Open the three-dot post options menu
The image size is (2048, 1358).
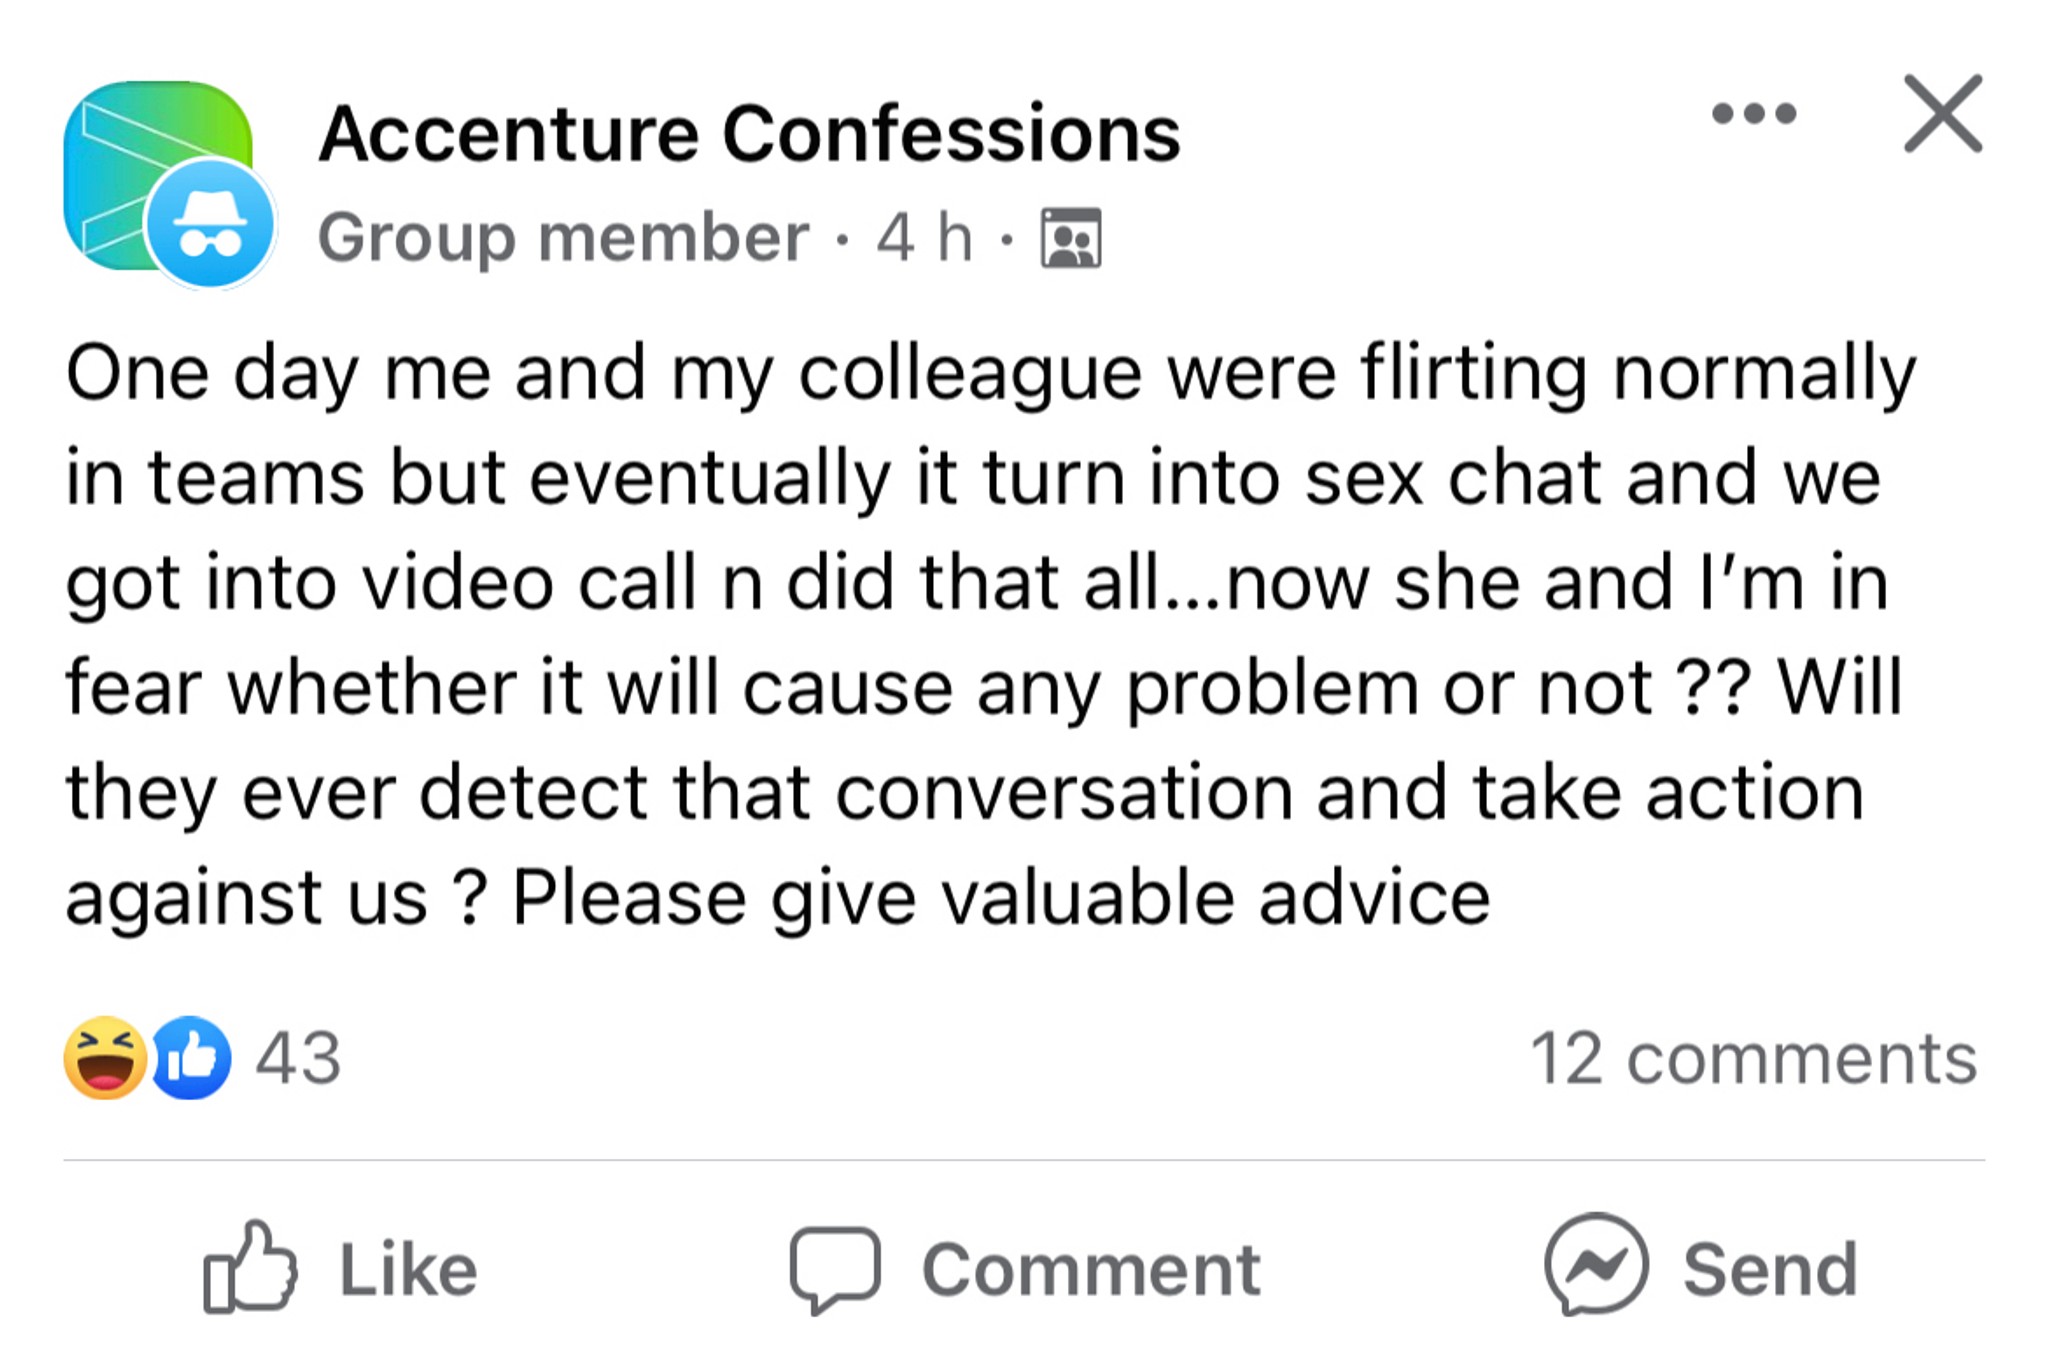(x=1754, y=113)
